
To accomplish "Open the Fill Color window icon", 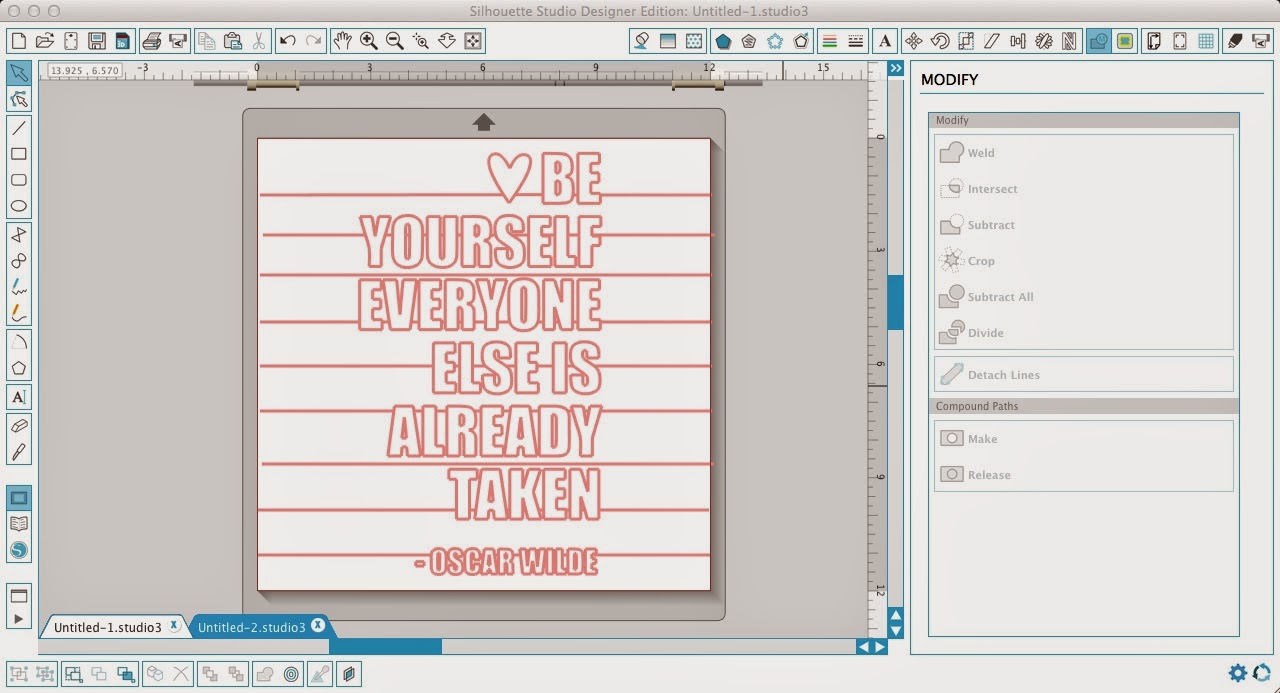I will point(641,41).
